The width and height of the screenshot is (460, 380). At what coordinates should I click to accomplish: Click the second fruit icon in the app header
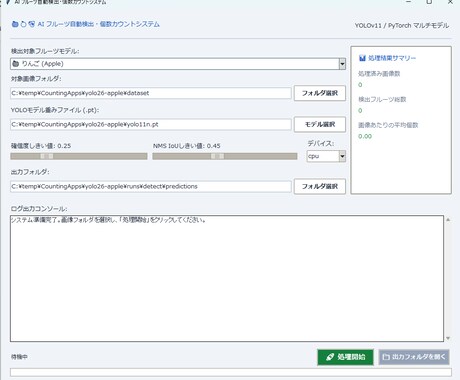23,24
